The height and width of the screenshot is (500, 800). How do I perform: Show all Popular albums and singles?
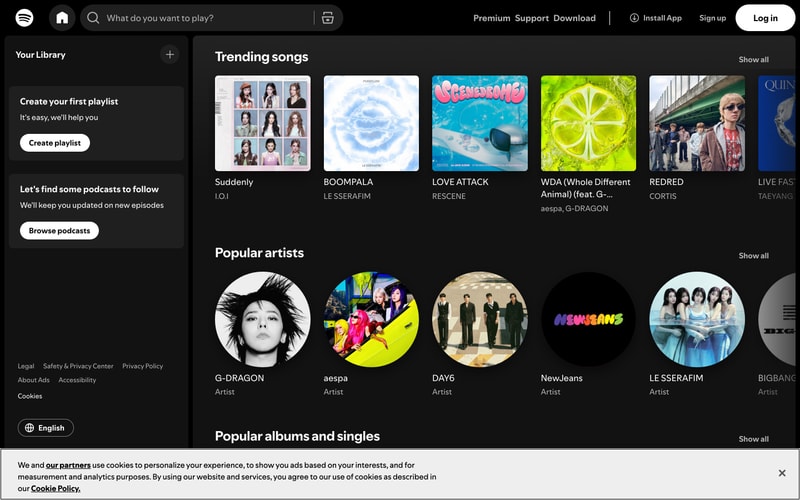pos(754,439)
